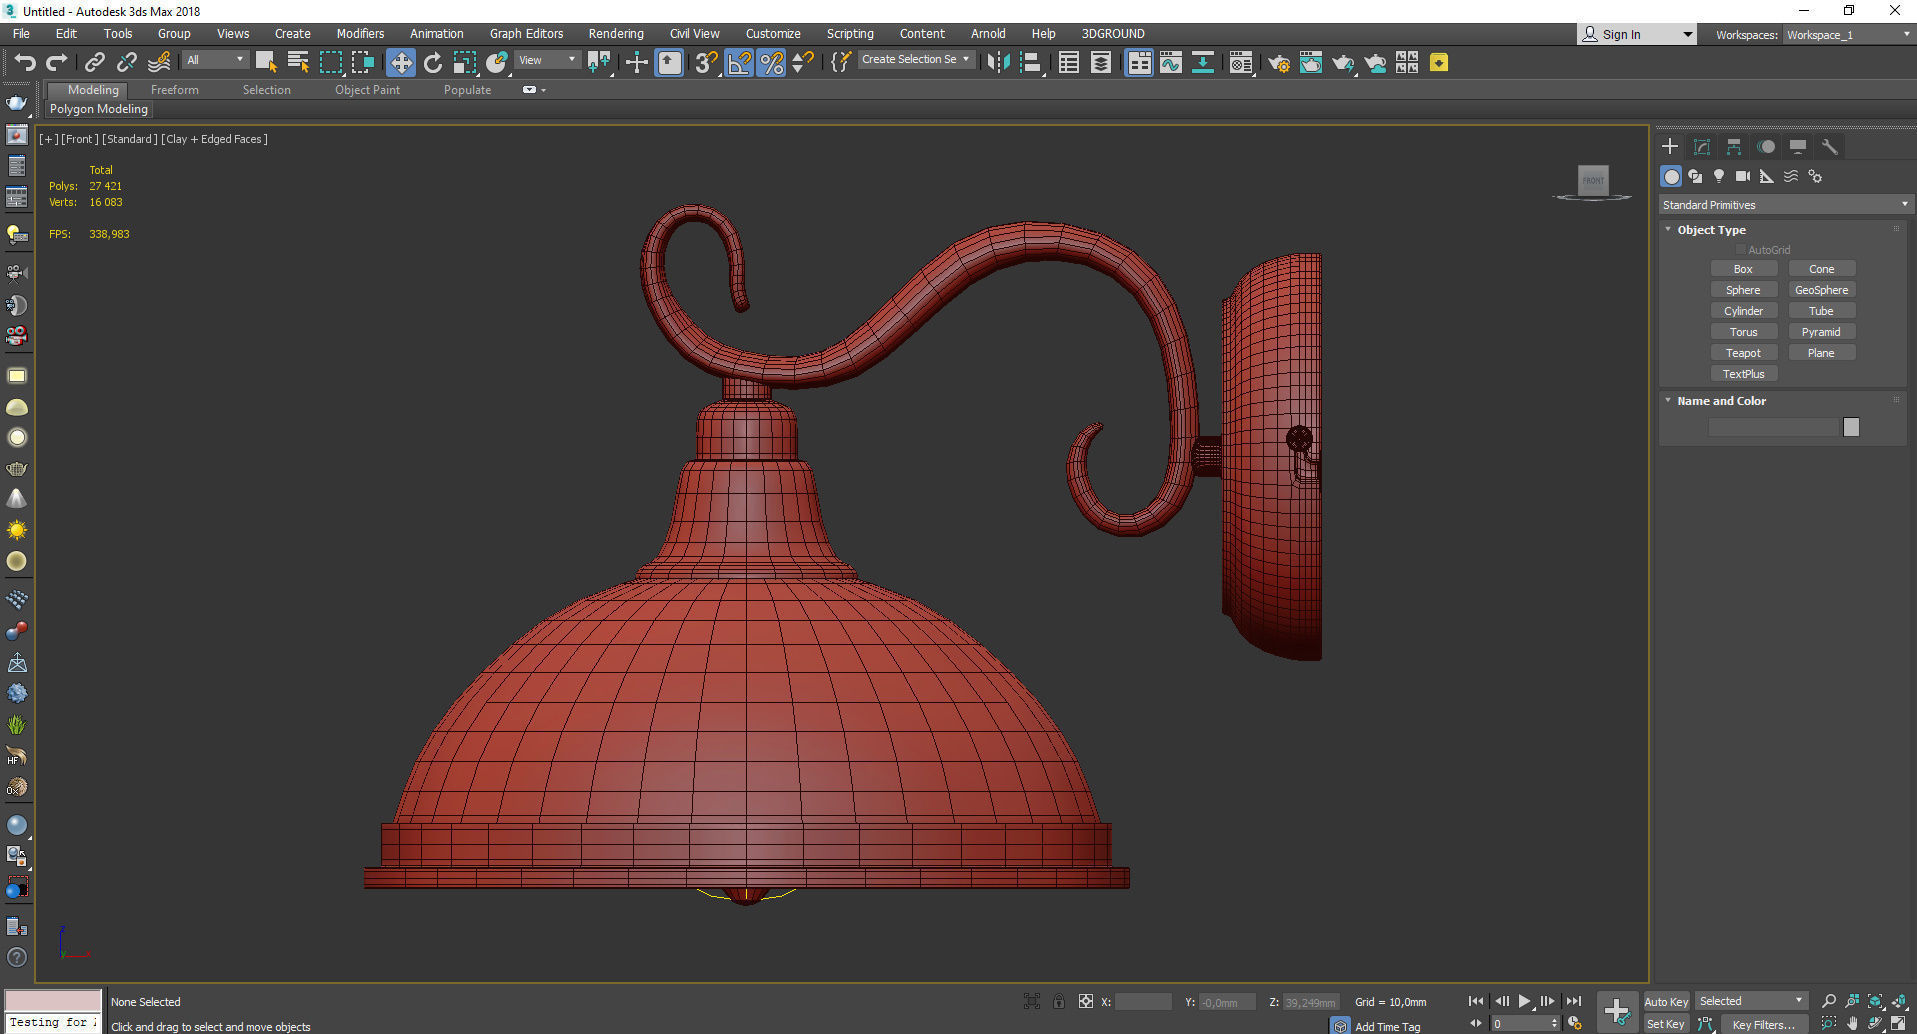Toggle Spinner Snap
The width and height of the screenshot is (1917, 1034).
tap(802, 63)
